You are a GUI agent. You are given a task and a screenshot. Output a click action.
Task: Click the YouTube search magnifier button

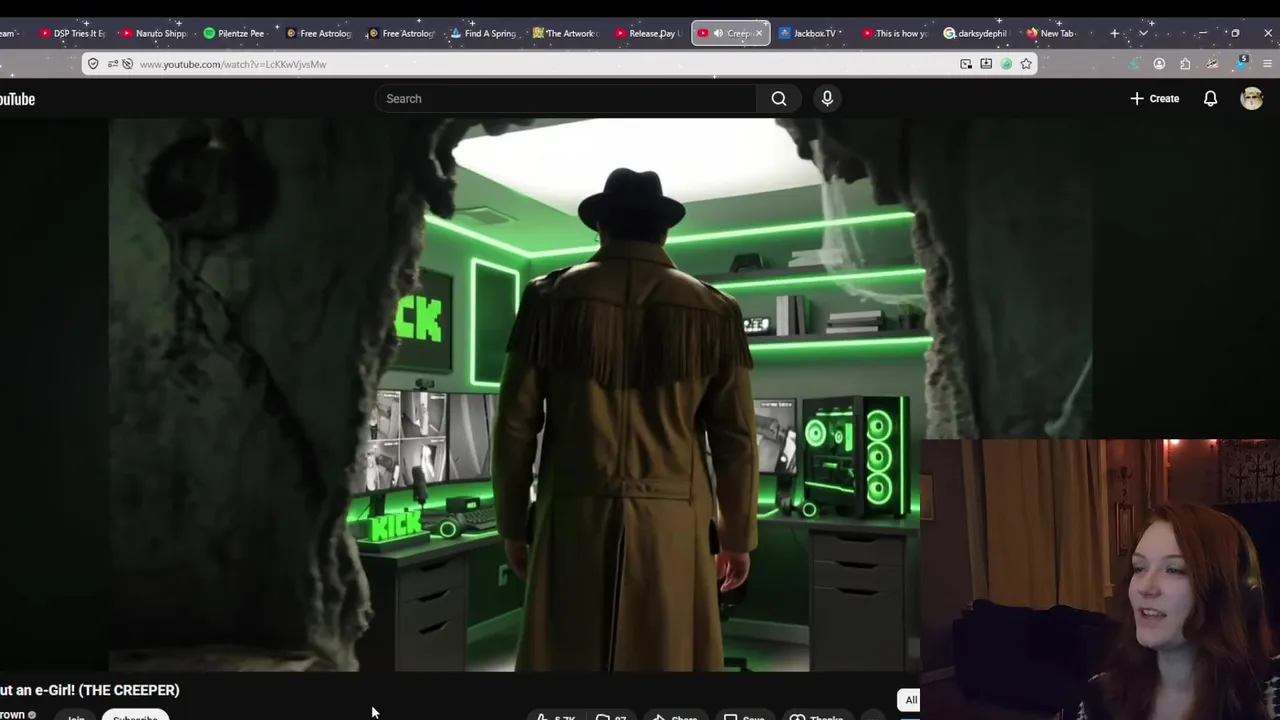[x=779, y=99]
